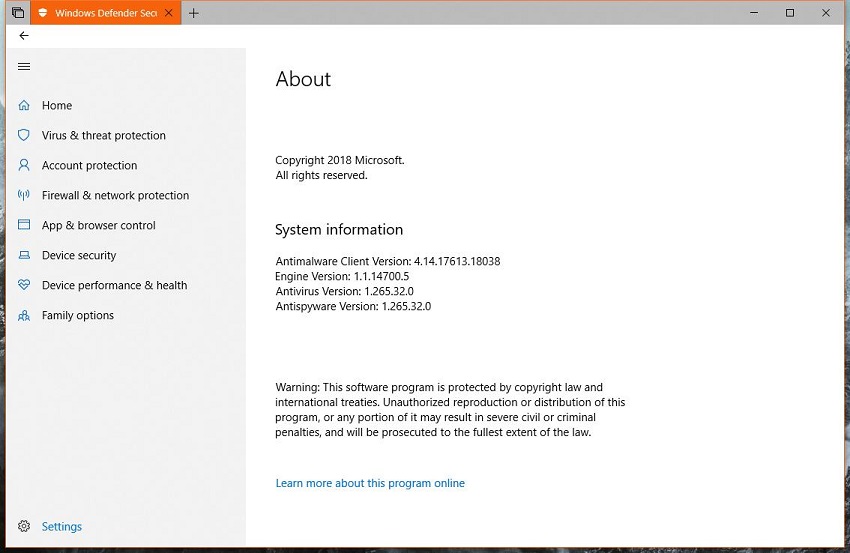850x553 pixels.
Task: Collapse the sidebar with hamburger menu
Action: 24,67
